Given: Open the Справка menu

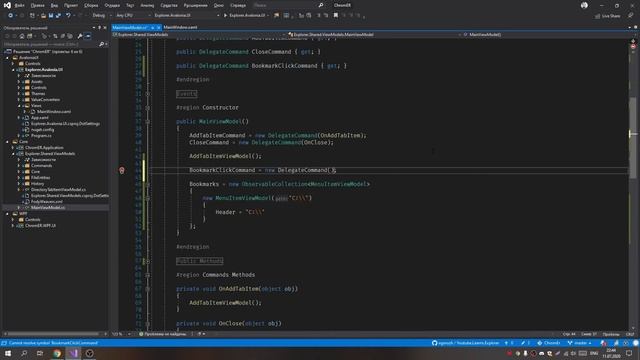Looking at the screenshot, I should click(238, 5).
